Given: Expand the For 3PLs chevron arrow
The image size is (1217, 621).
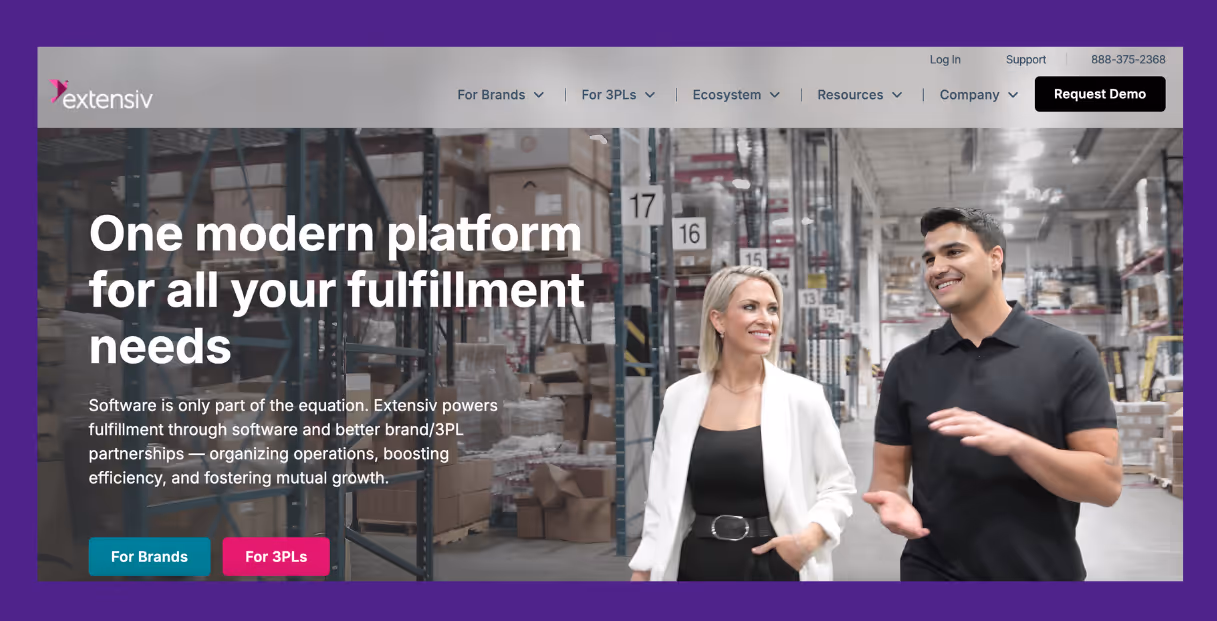Looking at the screenshot, I should 650,95.
